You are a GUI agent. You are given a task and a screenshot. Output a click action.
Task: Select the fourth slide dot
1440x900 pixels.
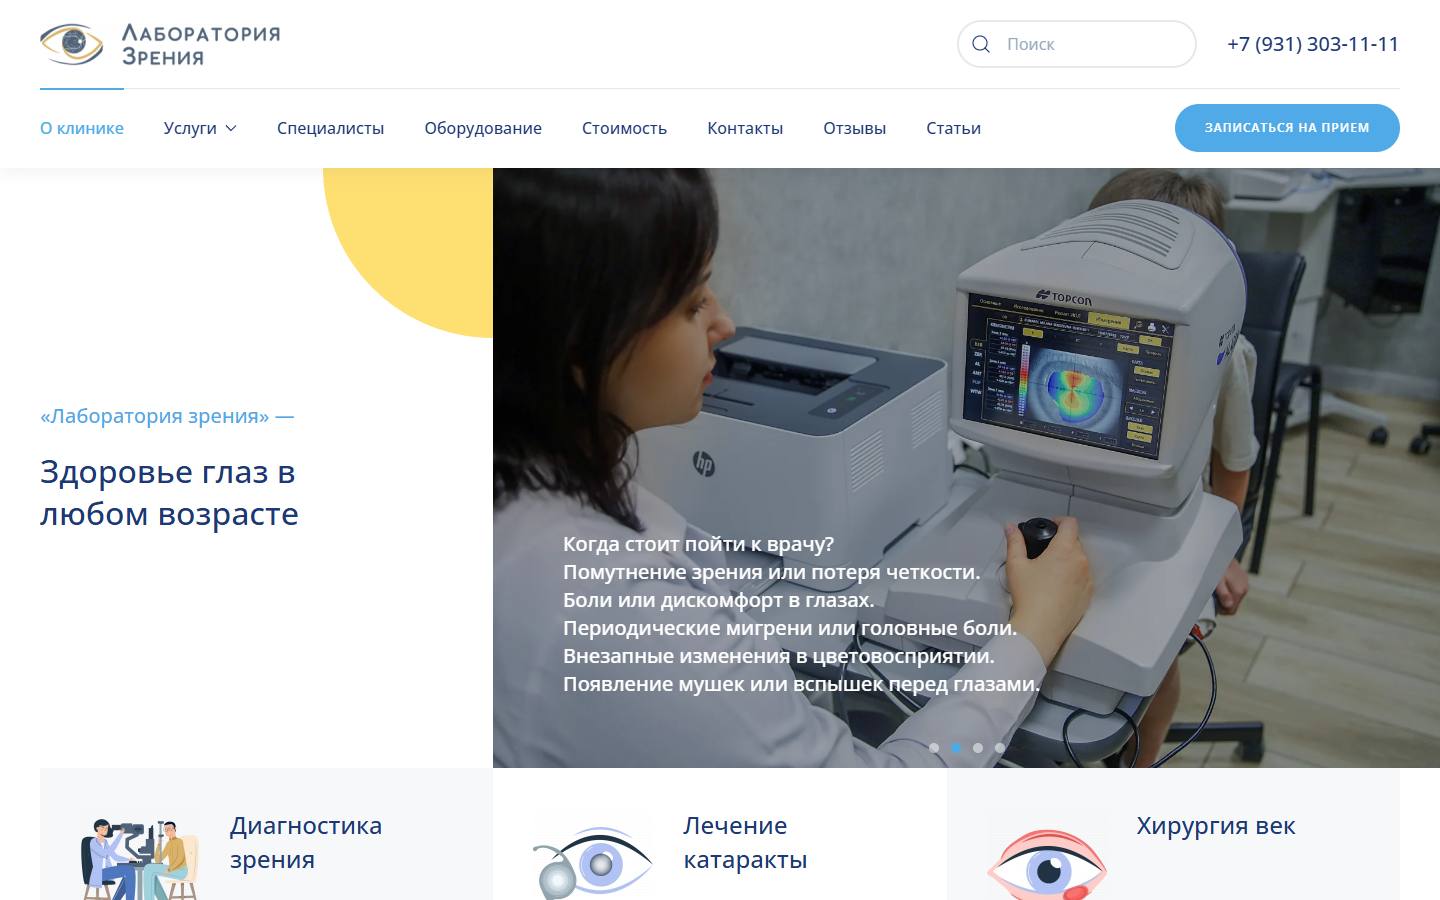point(1000,748)
